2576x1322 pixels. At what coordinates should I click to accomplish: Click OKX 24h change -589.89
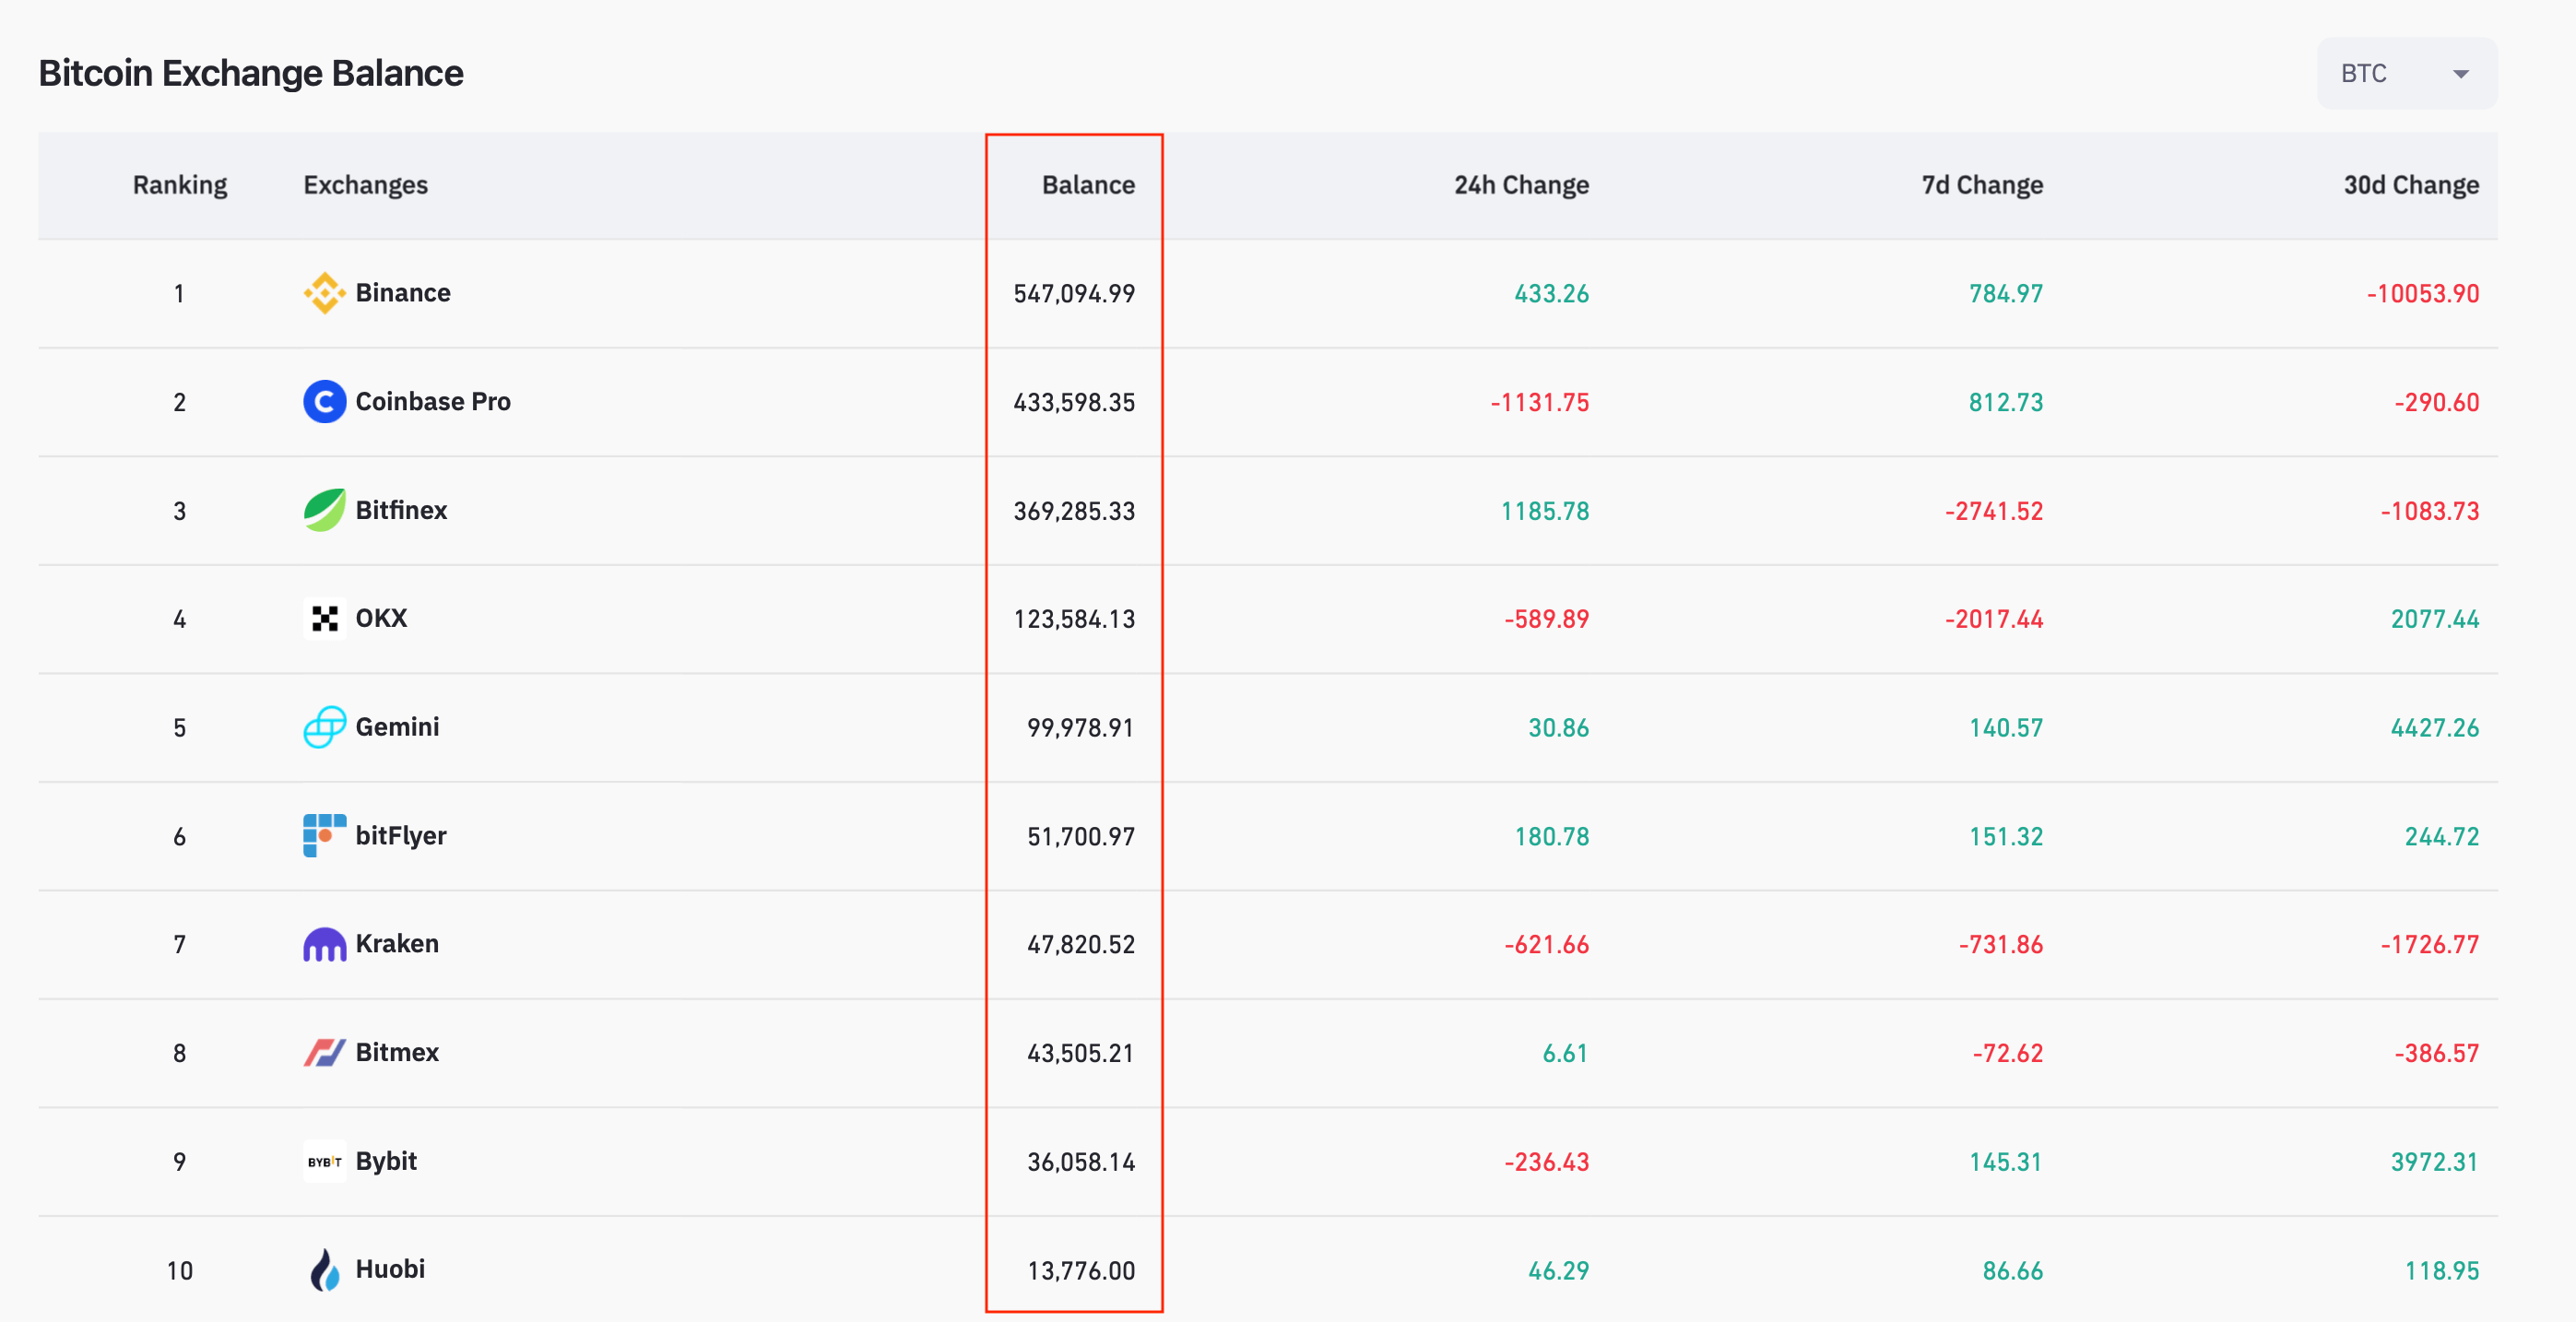[x=1547, y=620]
